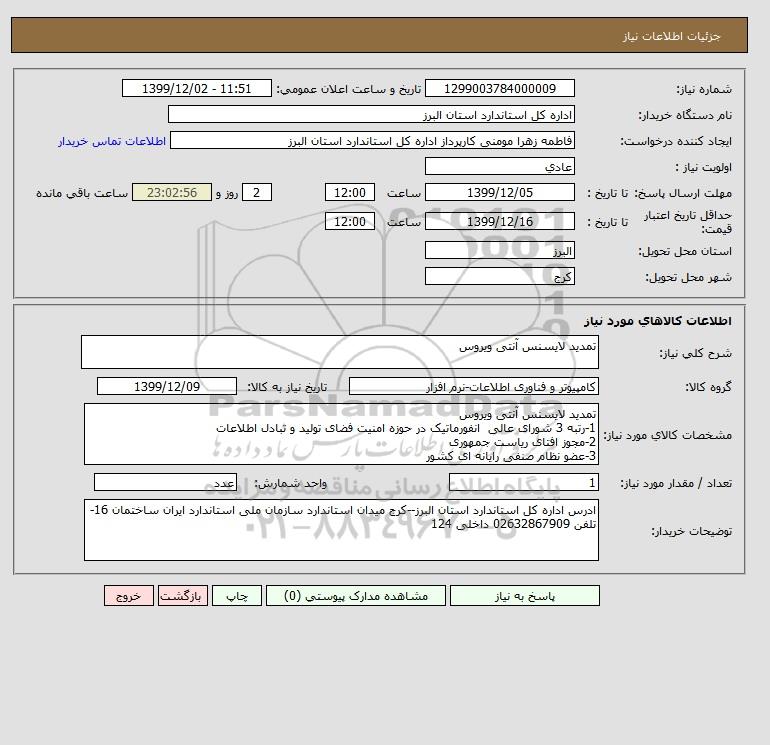Click the label 'نام دستگاه خریدار:'
This screenshot has width=770, height=745.
(685, 115)
